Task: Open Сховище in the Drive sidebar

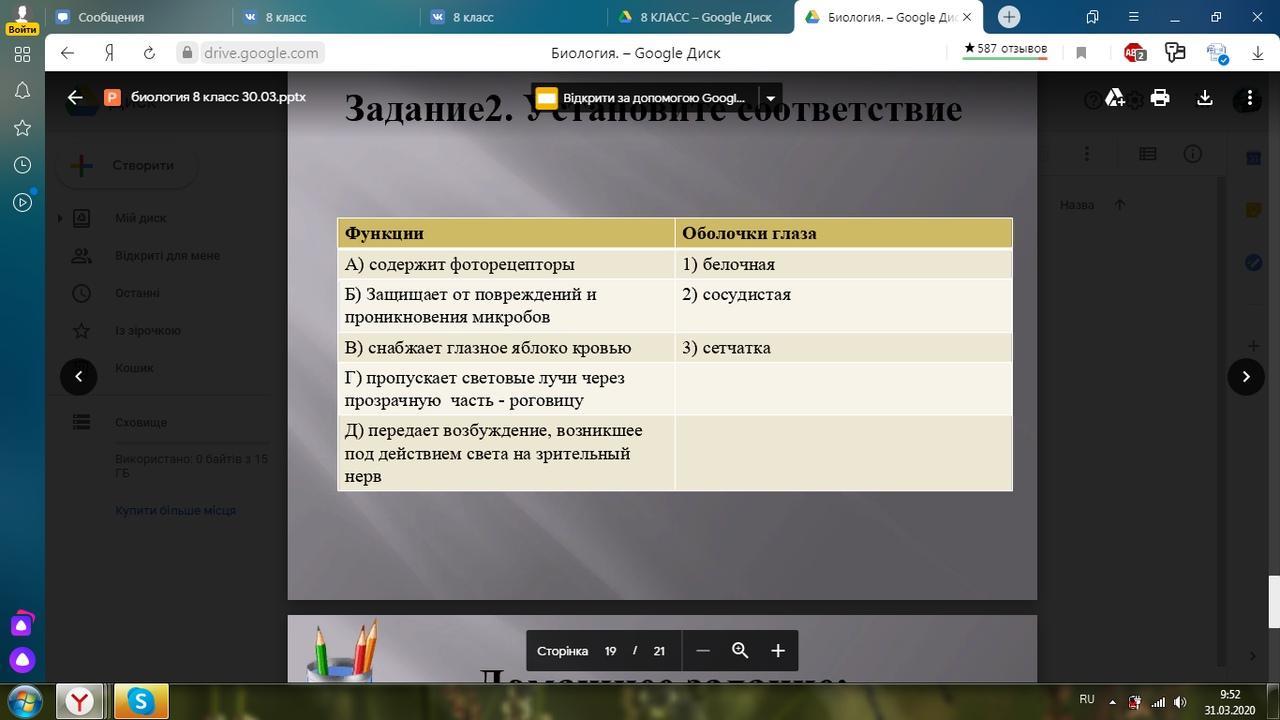Action: (141, 422)
